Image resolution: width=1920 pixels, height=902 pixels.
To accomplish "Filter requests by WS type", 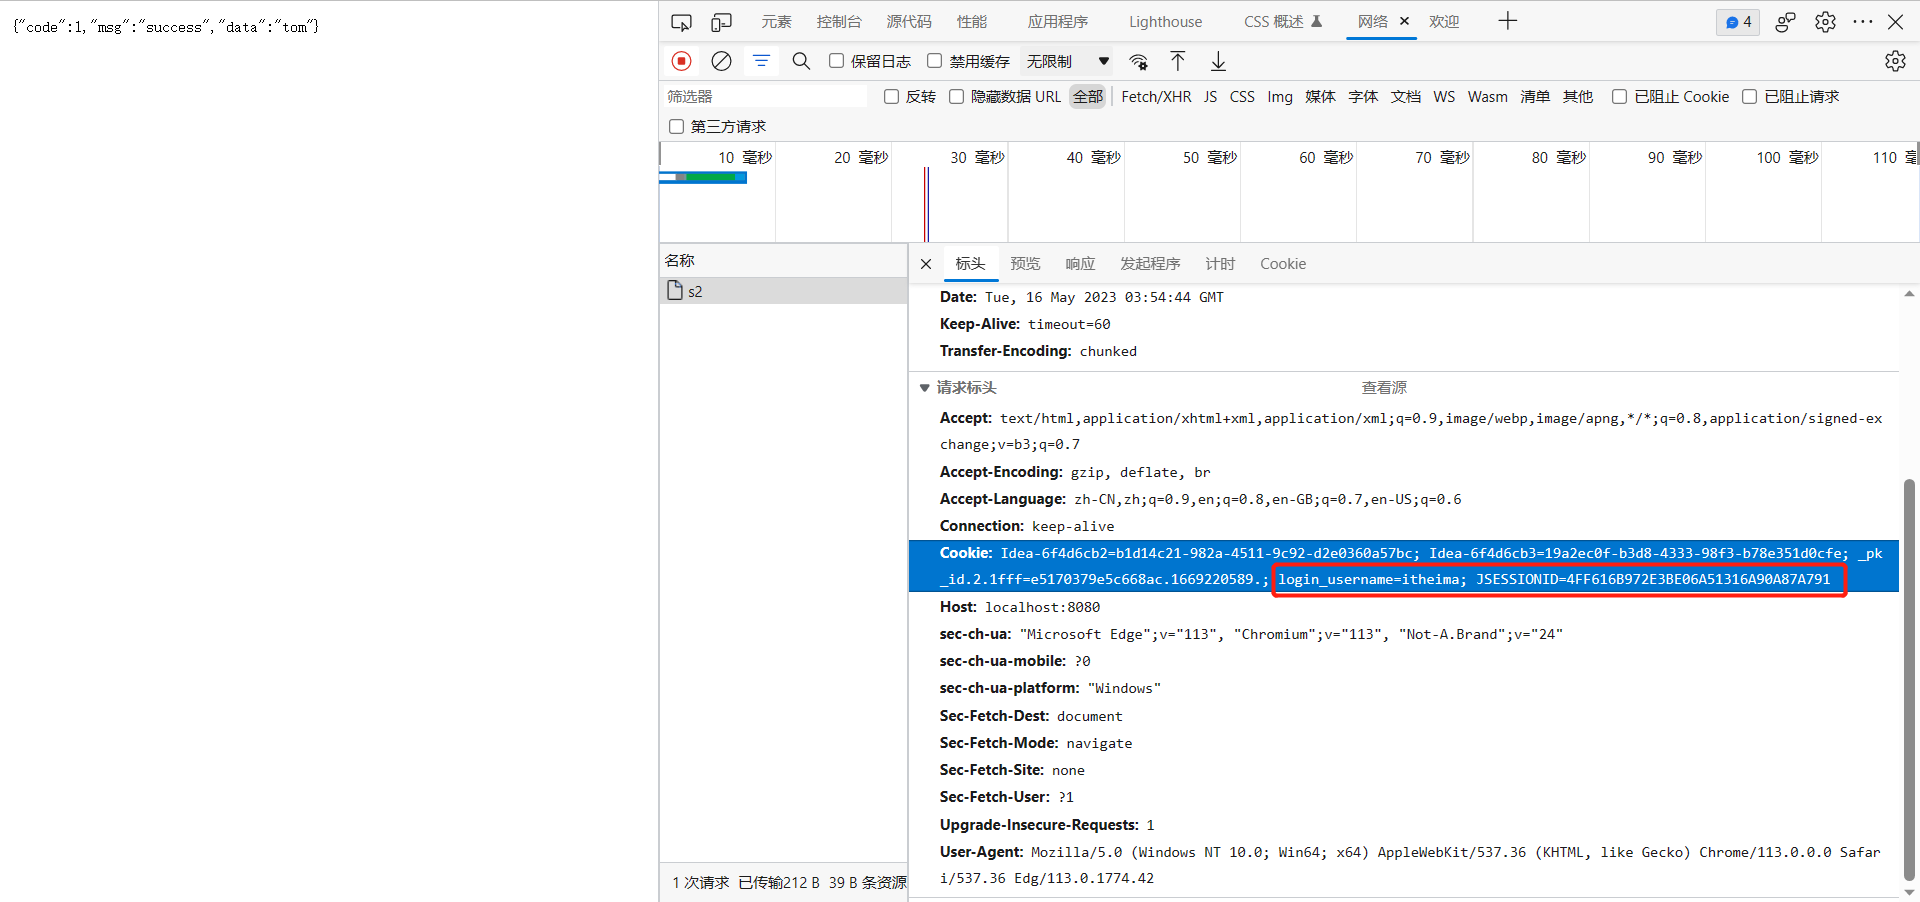I will (1444, 97).
